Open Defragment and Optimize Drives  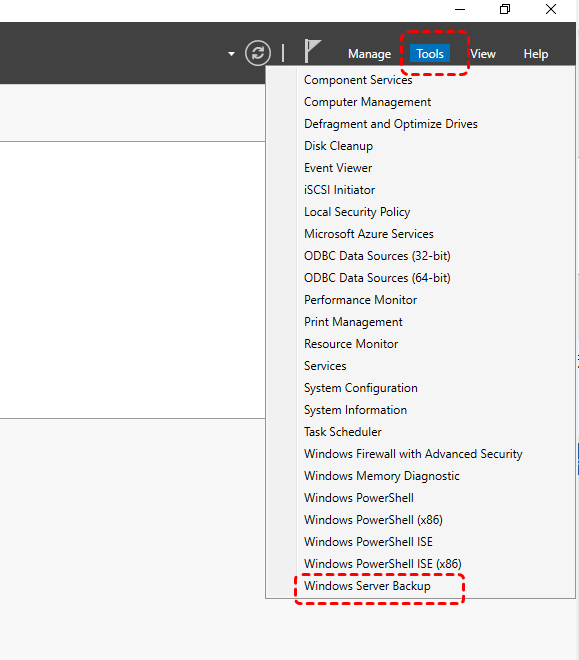pyautogui.click(x=391, y=124)
